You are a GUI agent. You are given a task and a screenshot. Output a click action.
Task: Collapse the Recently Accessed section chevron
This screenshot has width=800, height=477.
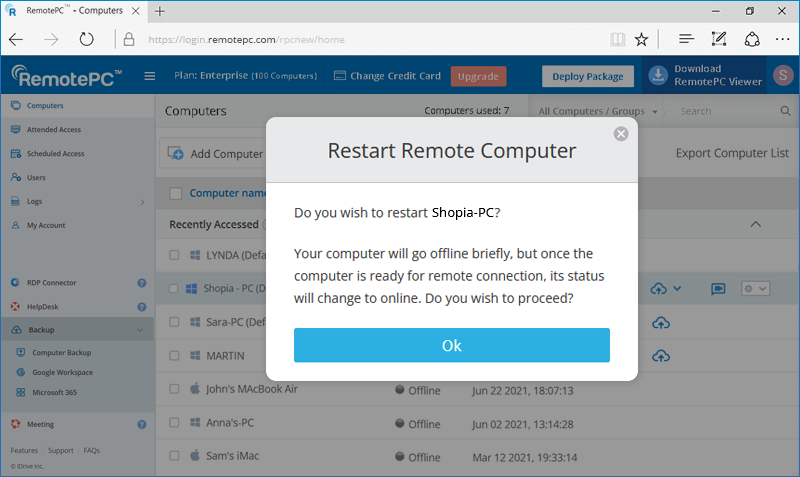click(x=756, y=224)
